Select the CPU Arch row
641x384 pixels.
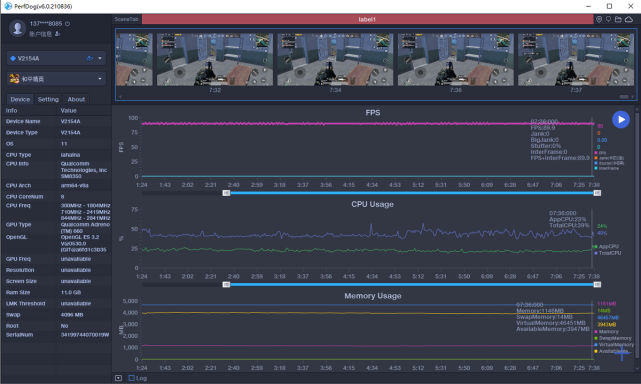point(56,186)
